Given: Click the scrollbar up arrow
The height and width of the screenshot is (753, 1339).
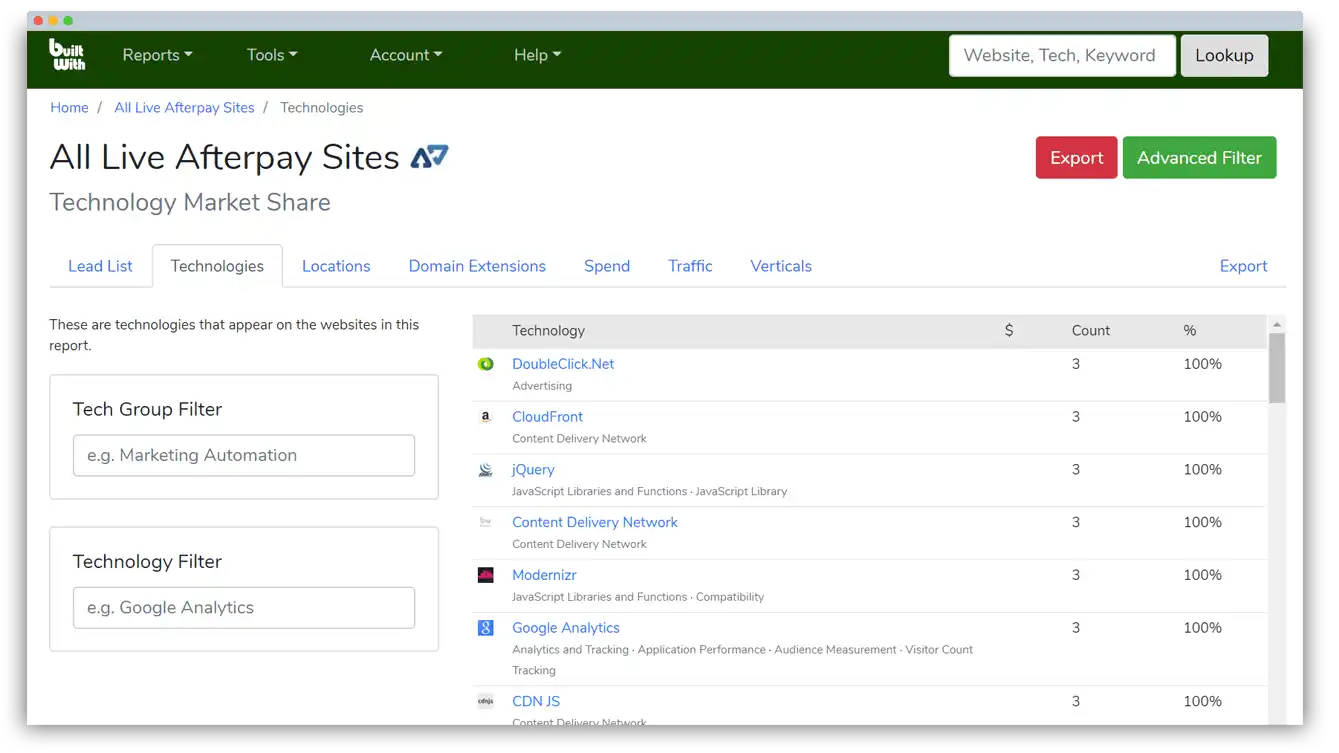Looking at the screenshot, I should 1277,325.
